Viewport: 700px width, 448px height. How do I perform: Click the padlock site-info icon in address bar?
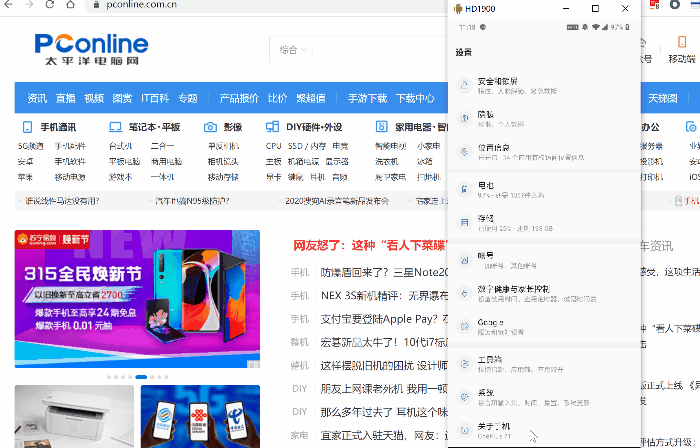96,5
